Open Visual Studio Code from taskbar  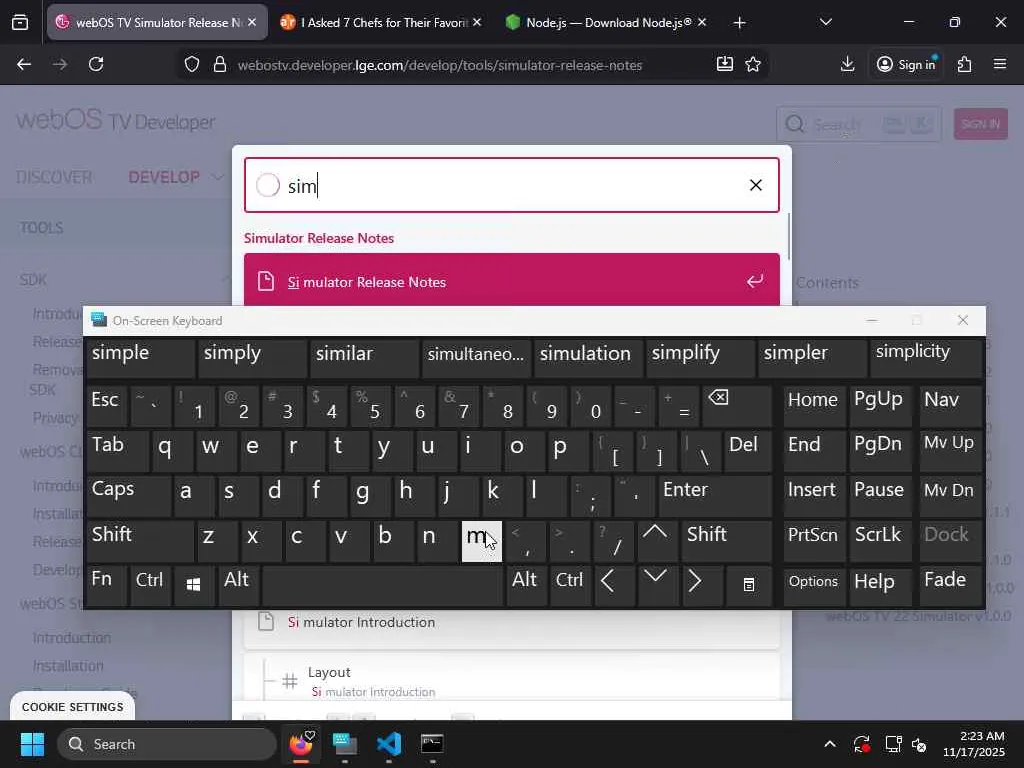pos(389,744)
